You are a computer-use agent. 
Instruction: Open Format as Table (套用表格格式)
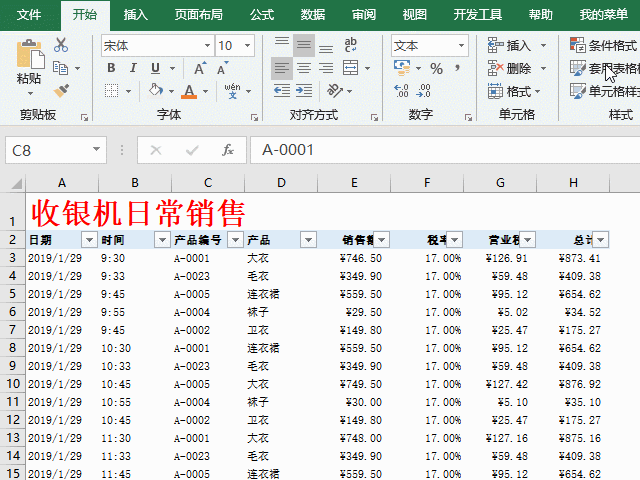click(x=604, y=68)
